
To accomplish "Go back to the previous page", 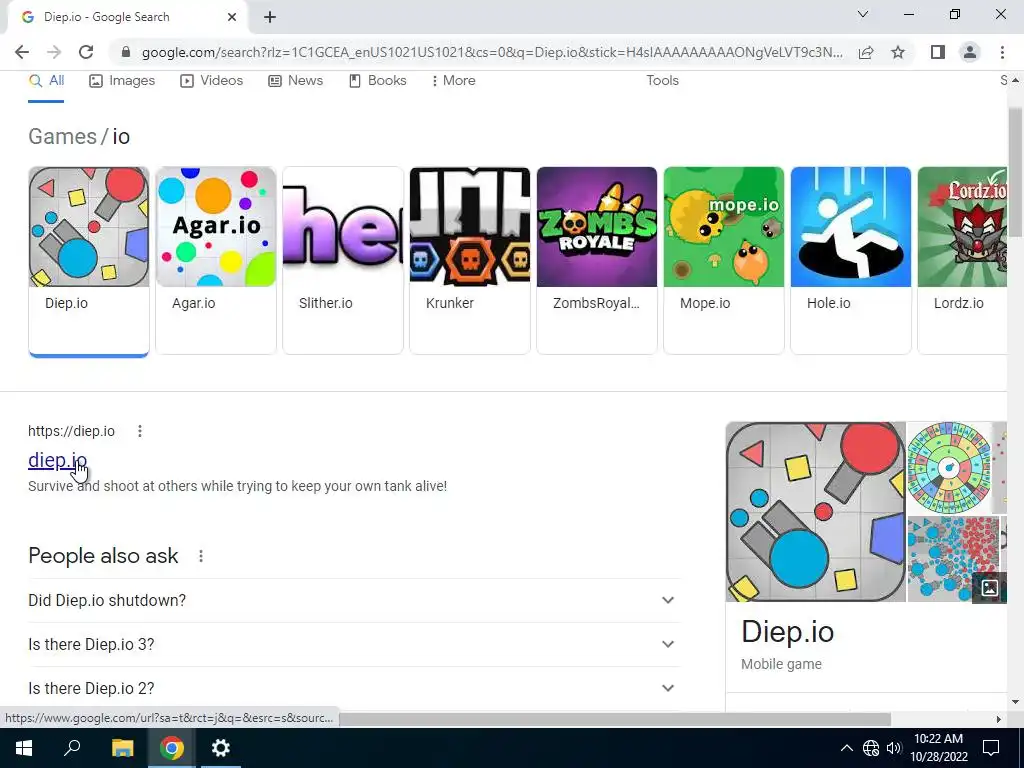I will point(22,52).
